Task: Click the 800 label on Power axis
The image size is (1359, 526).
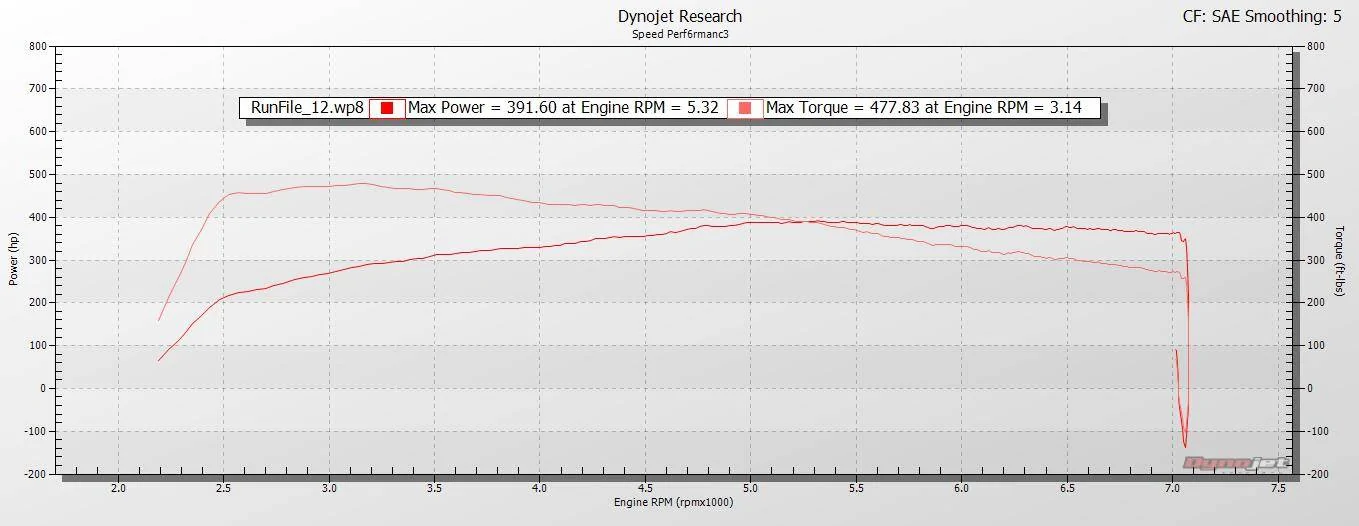Action: 38,46
